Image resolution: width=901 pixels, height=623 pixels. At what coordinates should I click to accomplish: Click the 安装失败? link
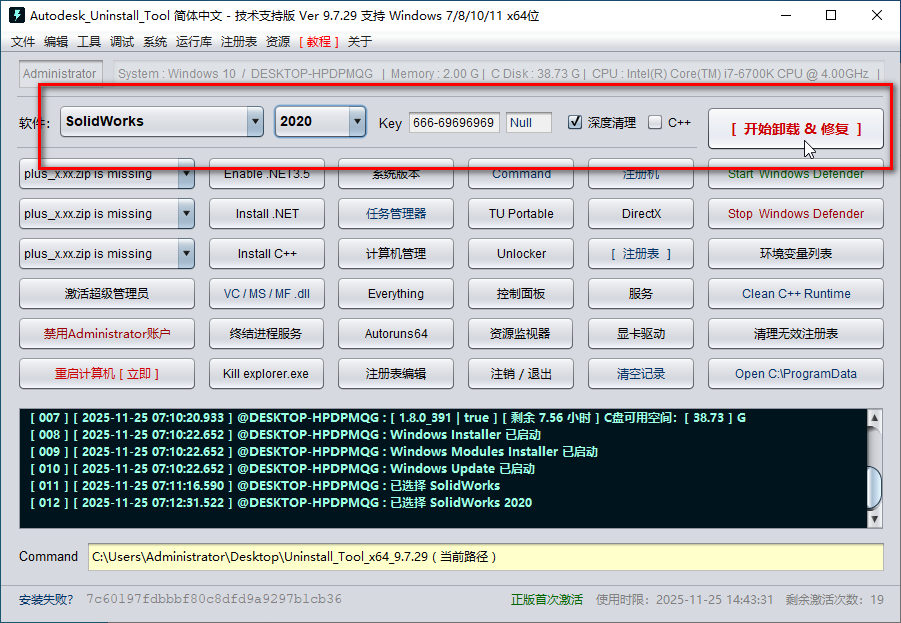[x=46, y=599]
